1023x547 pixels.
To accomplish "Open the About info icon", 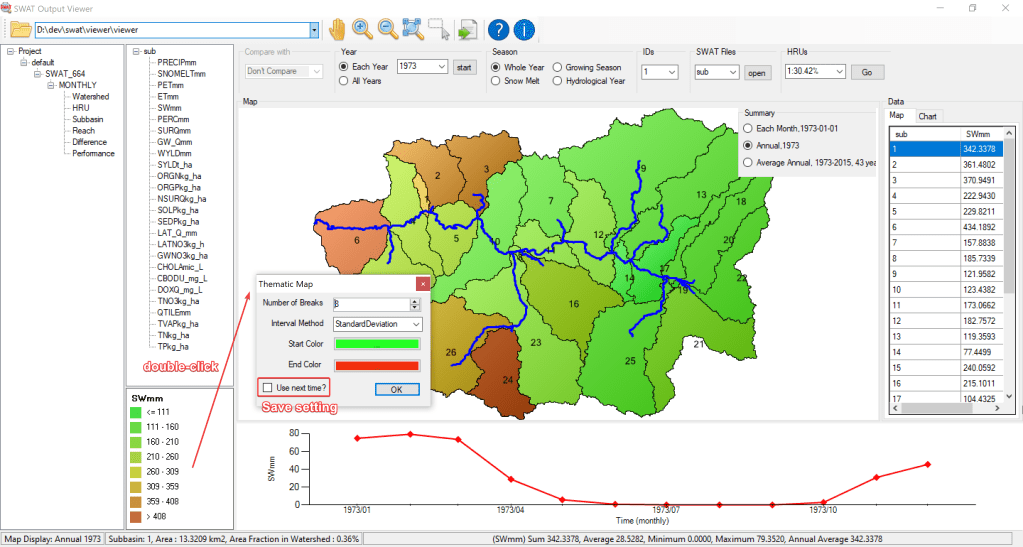I will click(524, 29).
